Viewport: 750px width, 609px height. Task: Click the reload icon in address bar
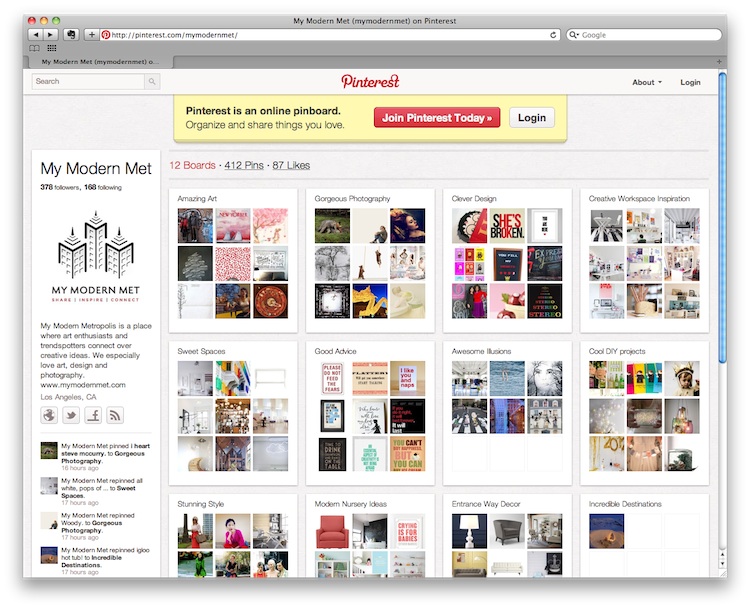tap(553, 35)
